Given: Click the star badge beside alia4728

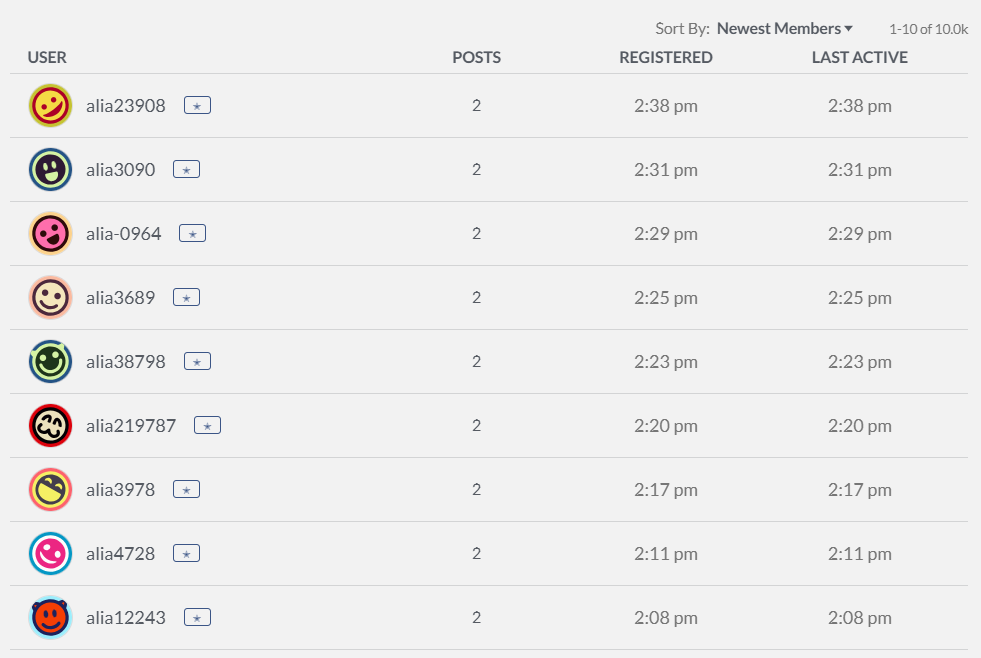Looking at the screenshot, I should tap(186, 554).
